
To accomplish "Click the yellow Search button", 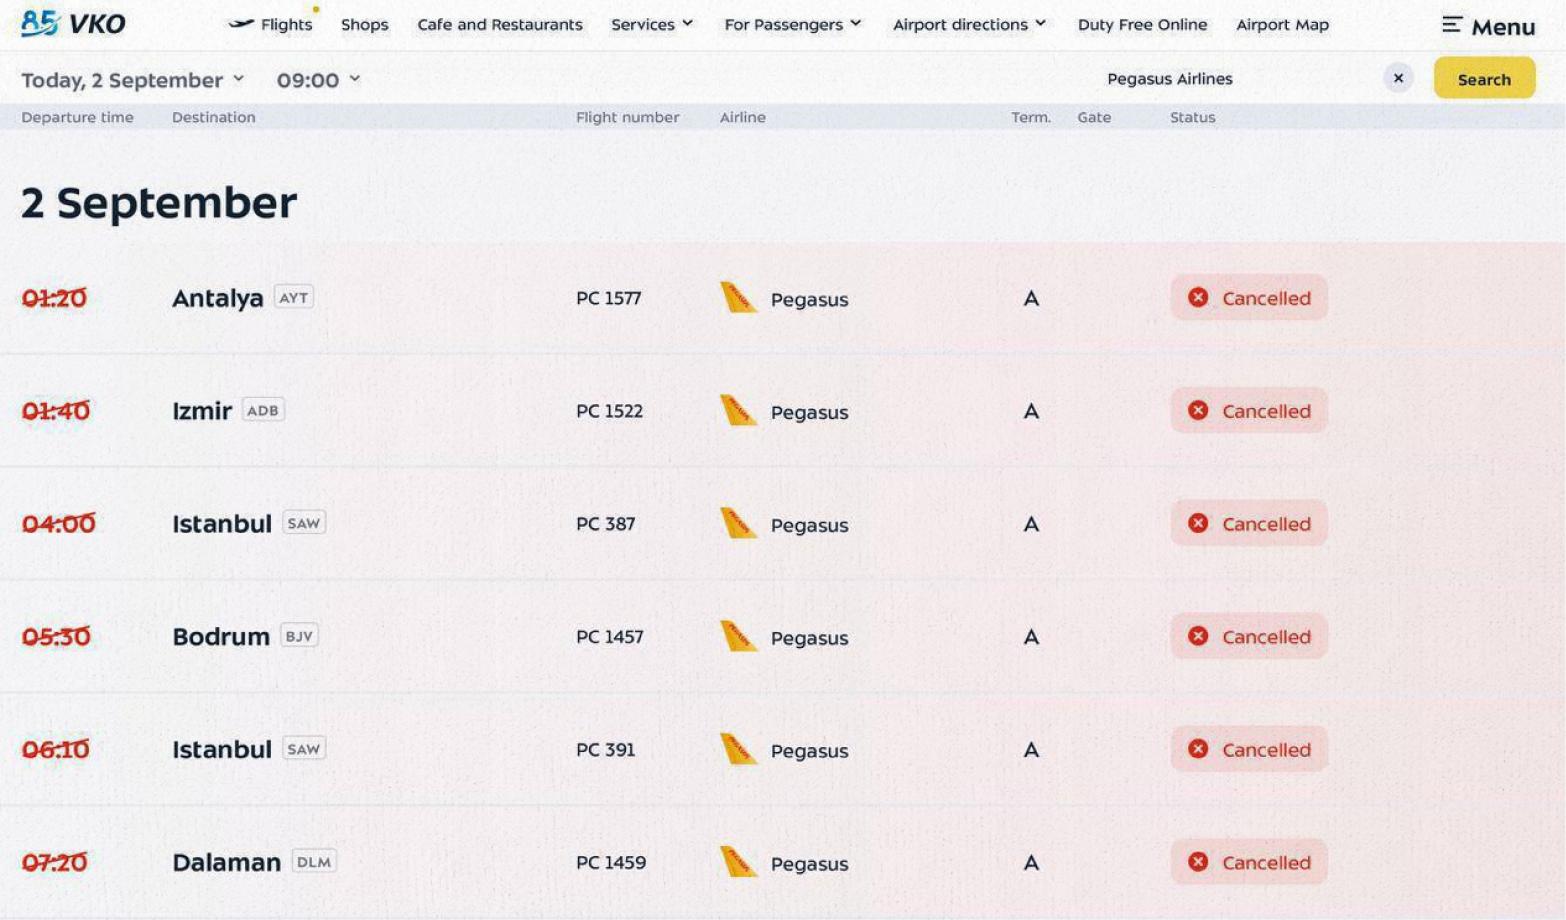I will point(1484,78).
